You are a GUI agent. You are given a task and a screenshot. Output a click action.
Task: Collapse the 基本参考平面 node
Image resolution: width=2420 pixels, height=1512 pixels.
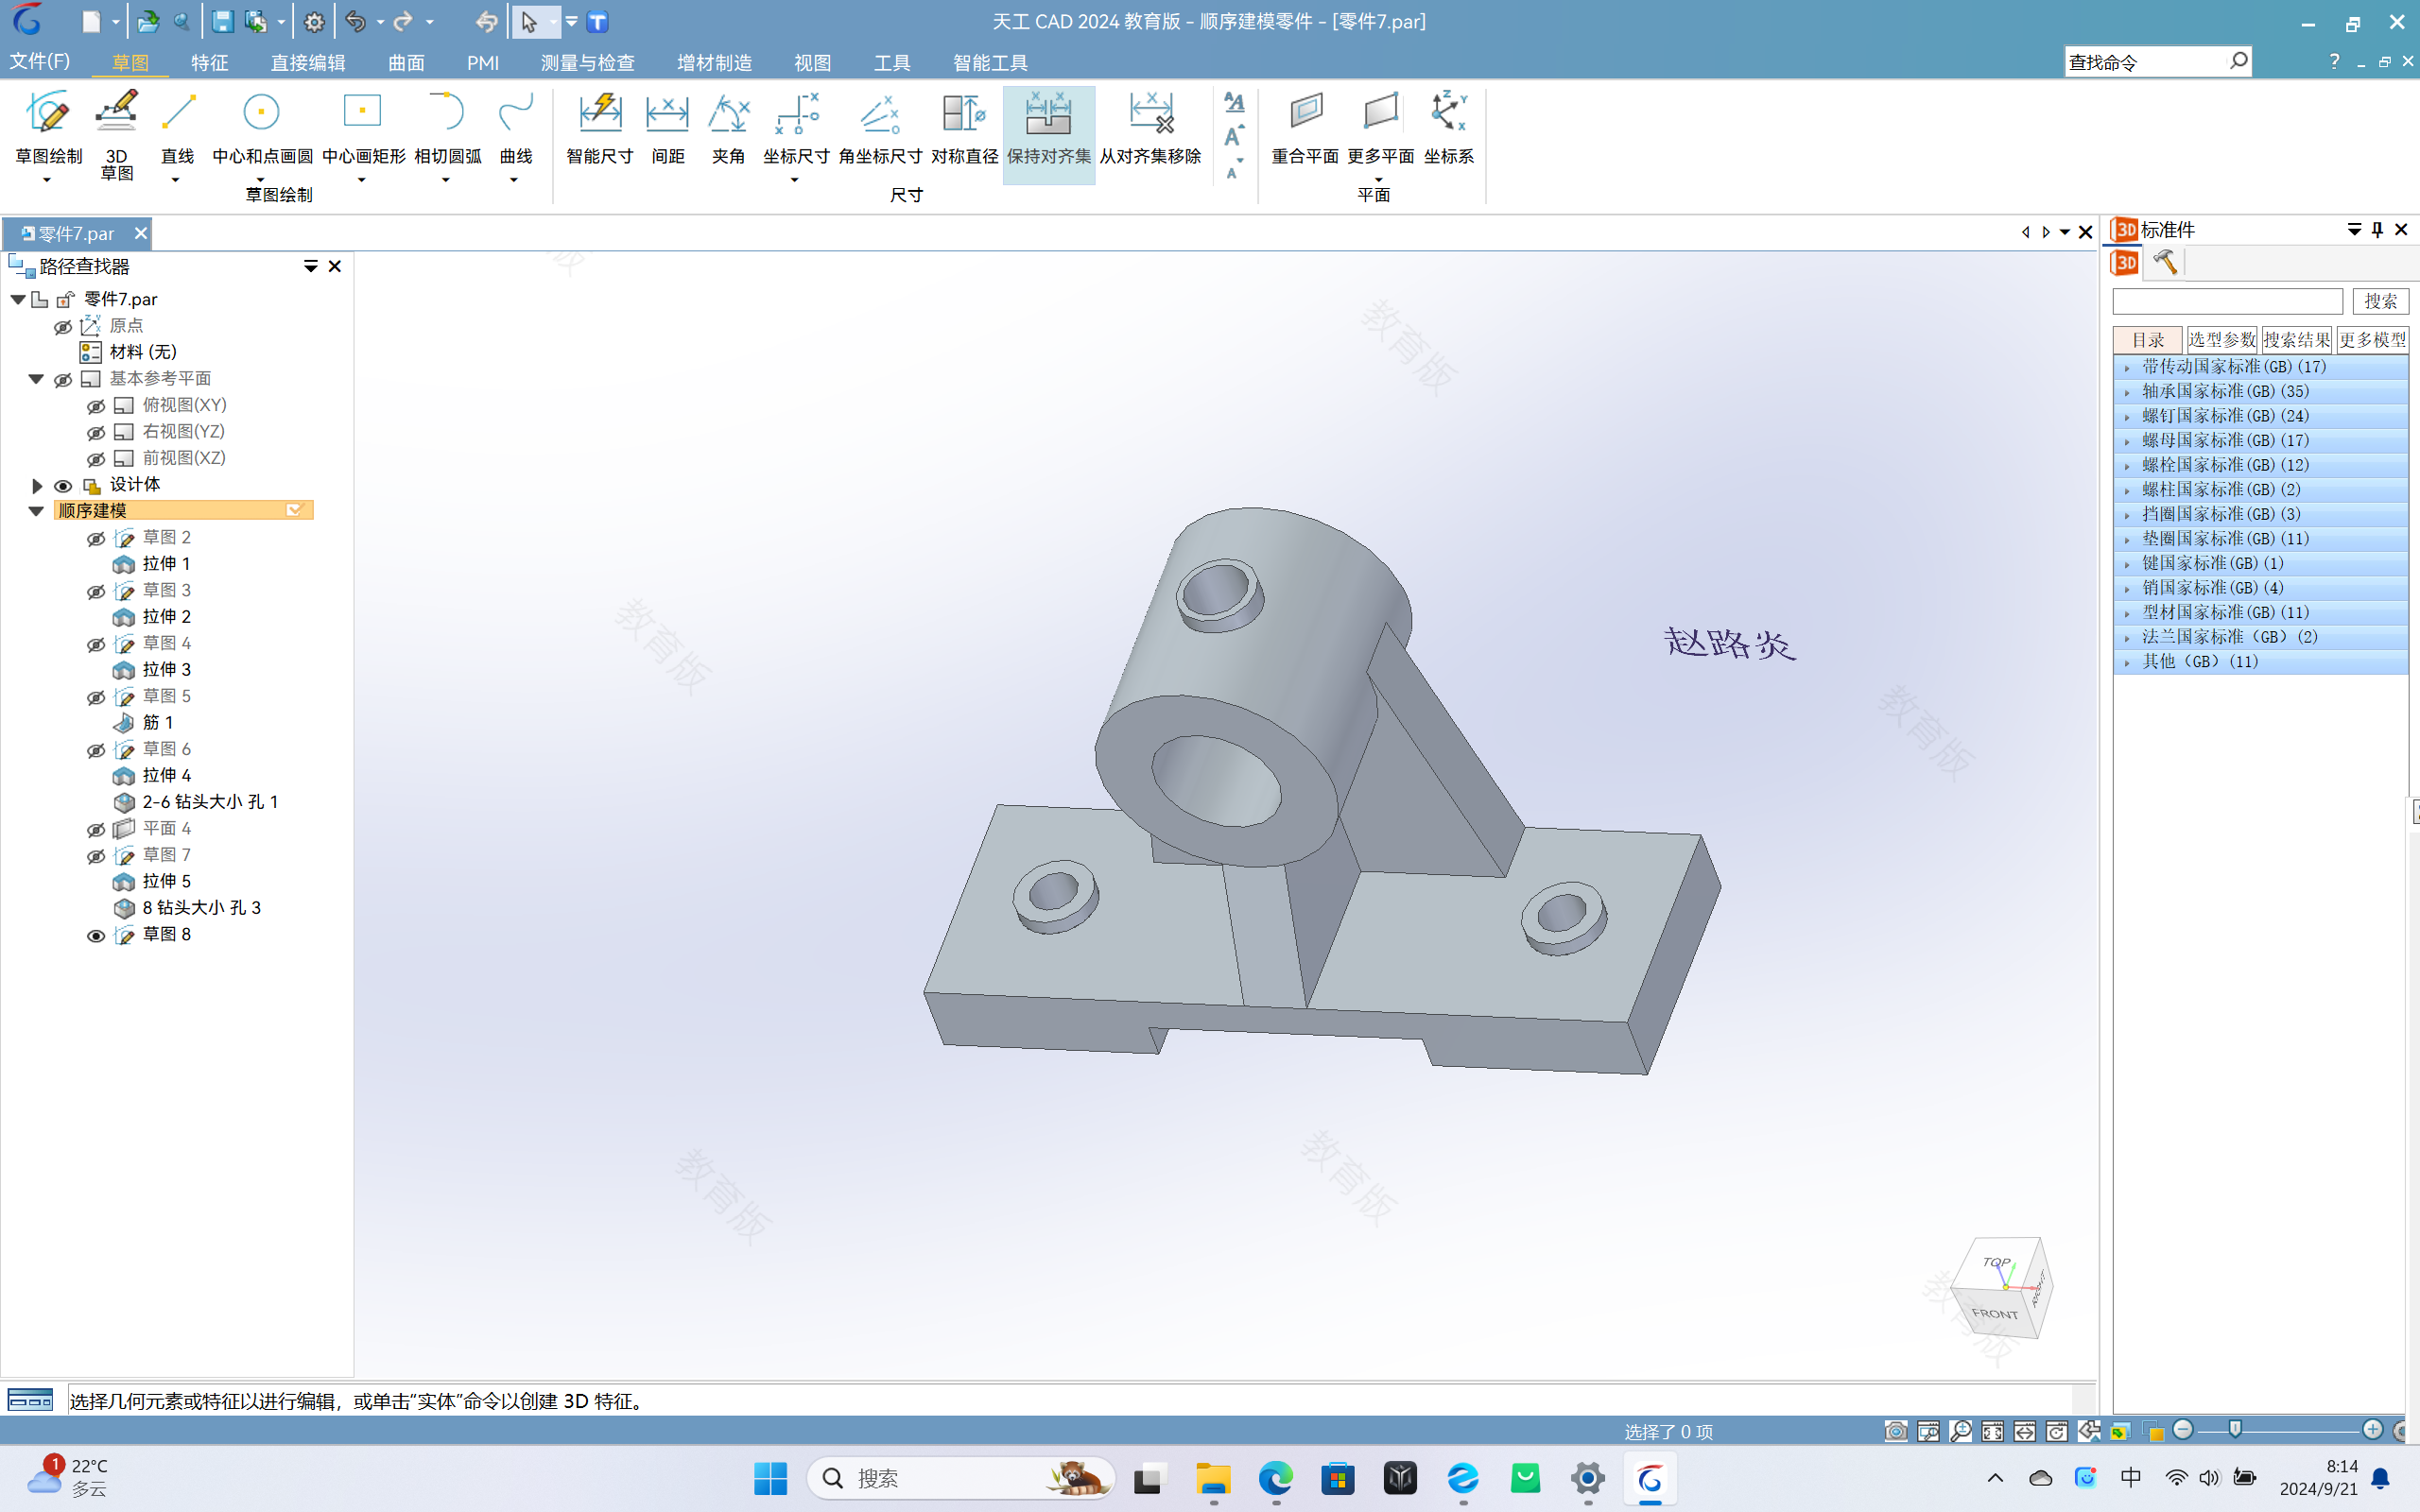tap(36, 379)
